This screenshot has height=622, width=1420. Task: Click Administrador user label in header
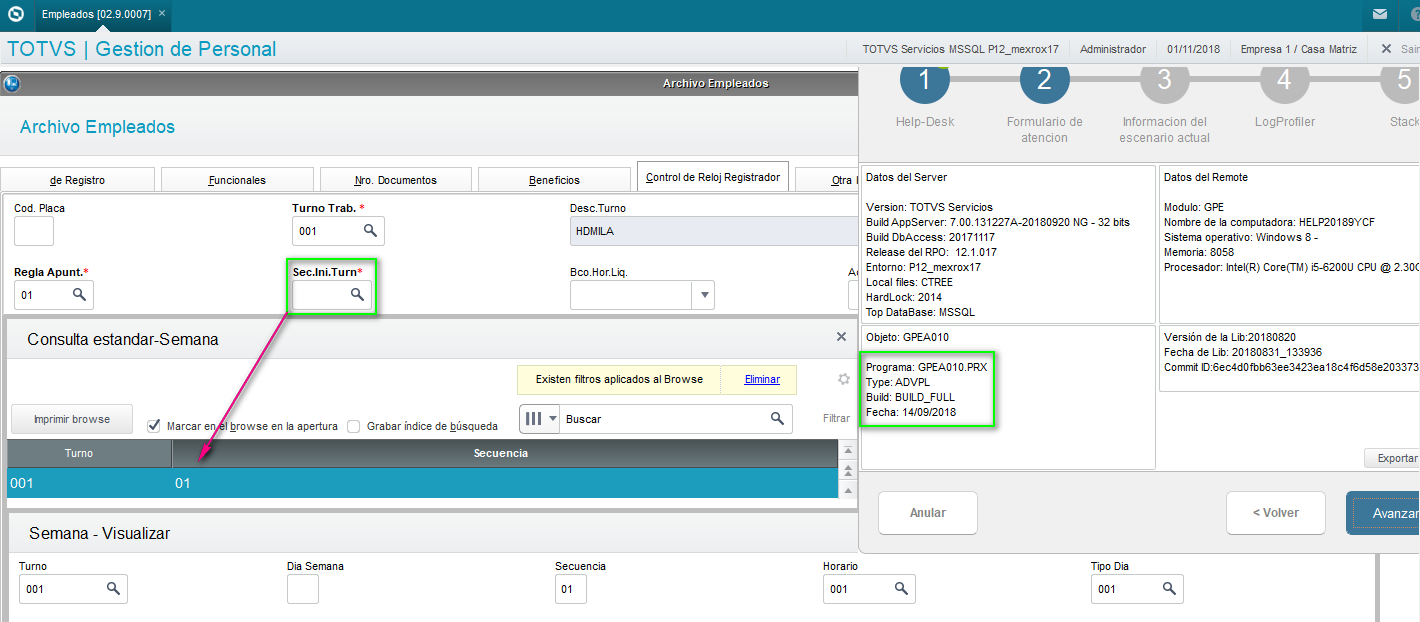point(1113,49)
